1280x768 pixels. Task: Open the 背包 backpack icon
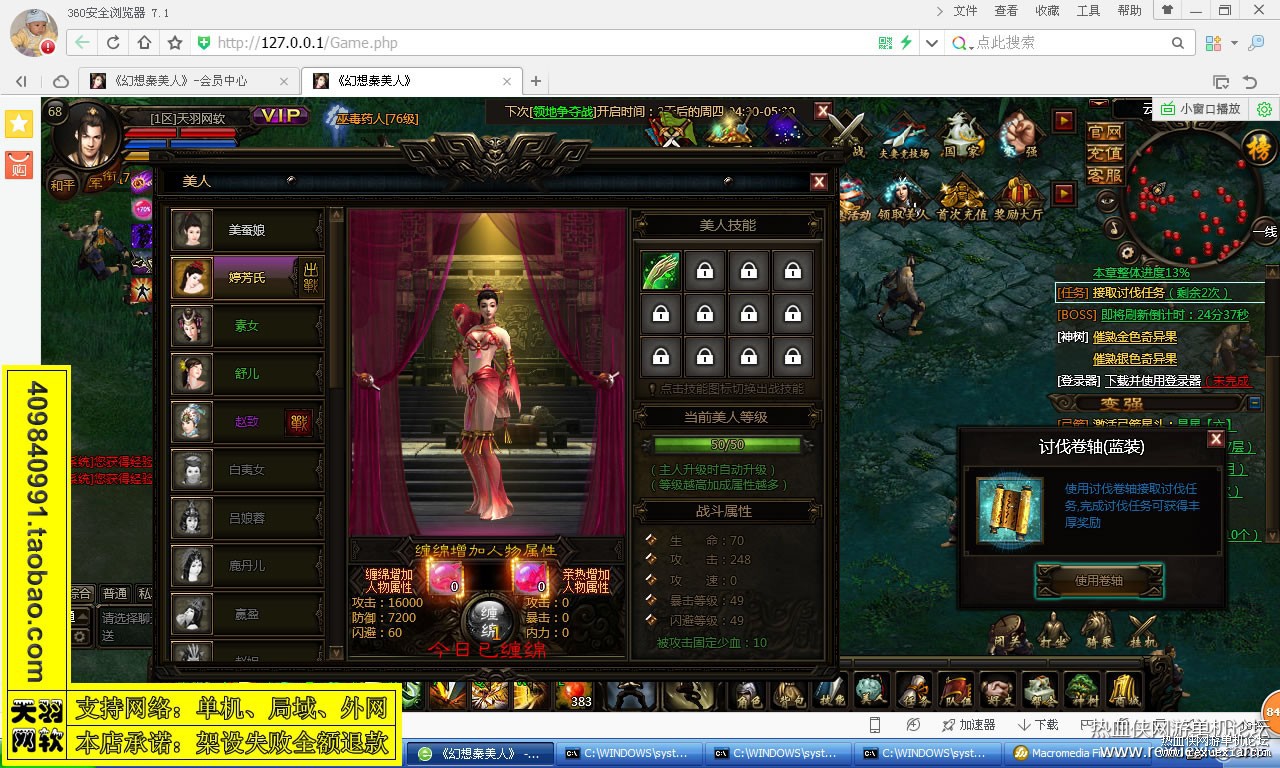tap(789, 691)
